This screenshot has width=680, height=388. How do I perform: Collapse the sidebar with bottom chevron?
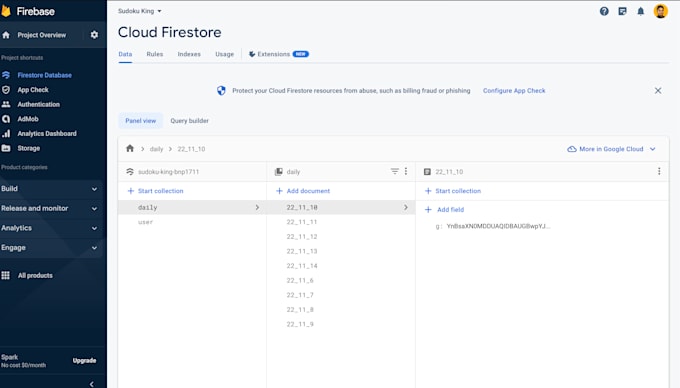[x=92, y=384]
